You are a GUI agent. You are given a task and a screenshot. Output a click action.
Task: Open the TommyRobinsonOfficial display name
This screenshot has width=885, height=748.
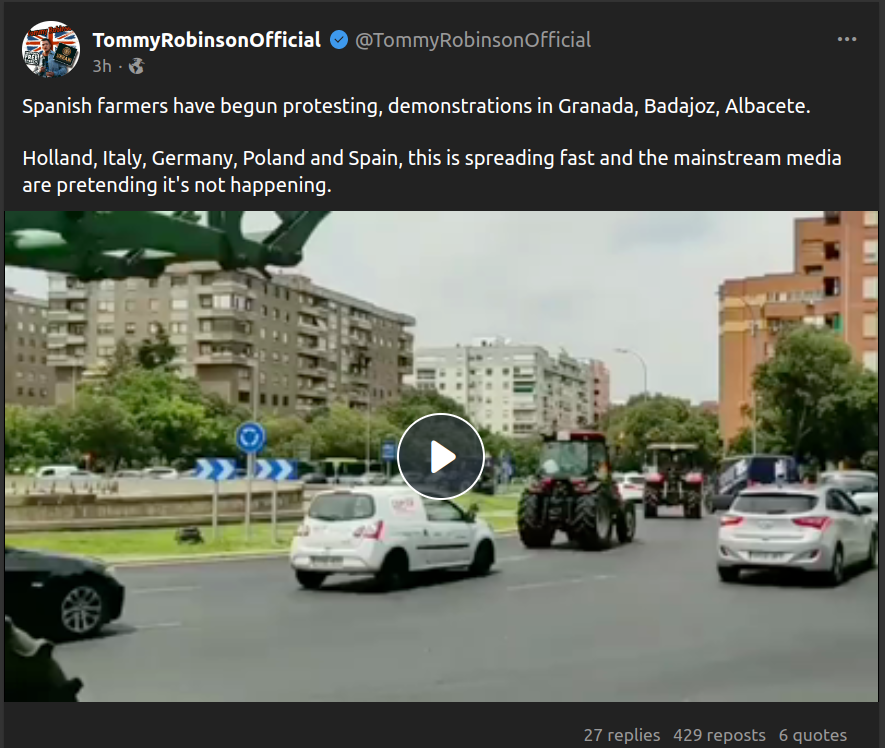click(x=207, y=40)
